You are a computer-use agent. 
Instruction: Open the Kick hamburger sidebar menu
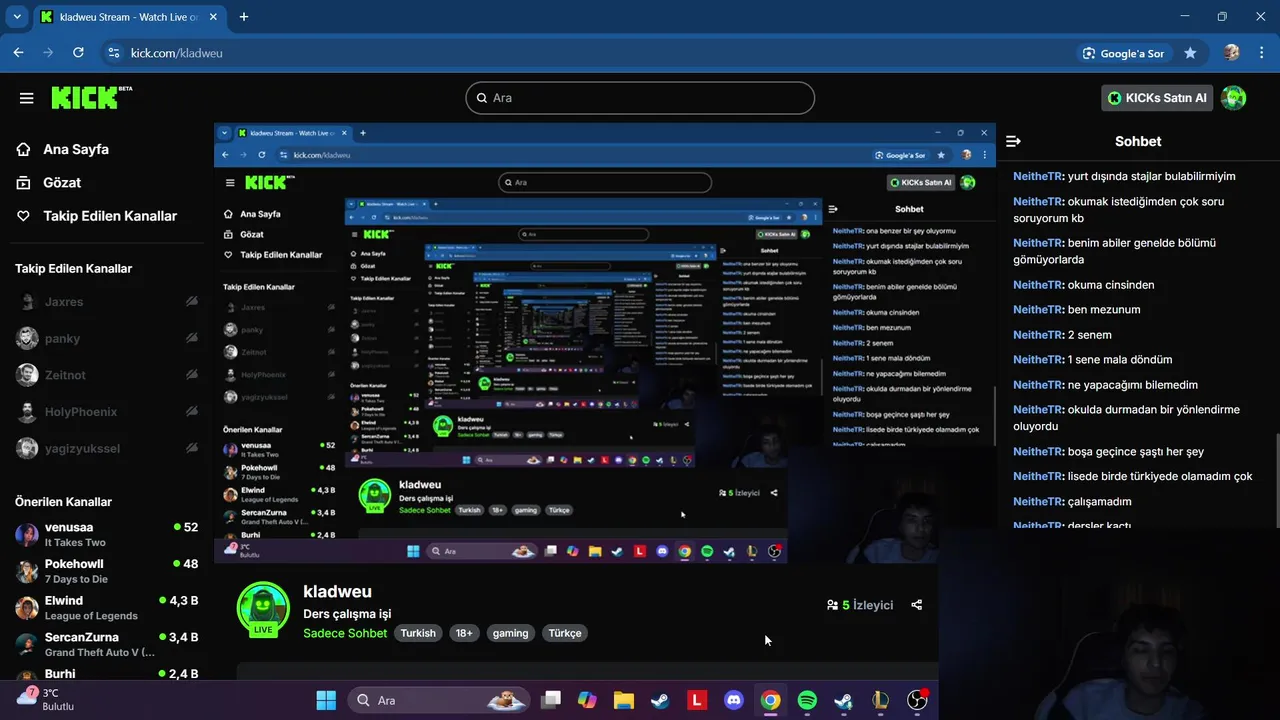click(x=27, y=98)
